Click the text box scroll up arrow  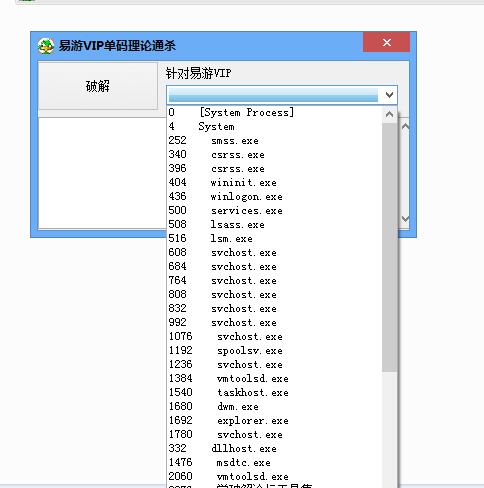pyautogui.click(x=405, y=127)
